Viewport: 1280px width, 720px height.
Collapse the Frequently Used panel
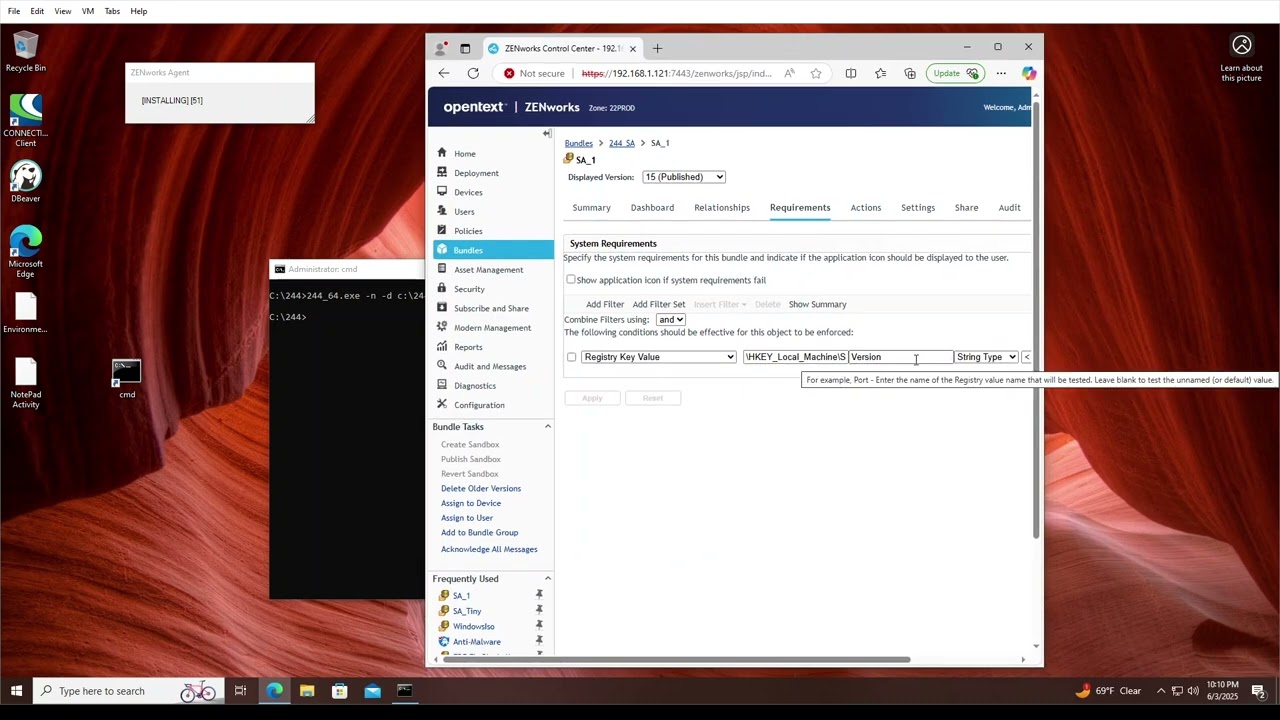pyautogui.click(x=547, y=579)
